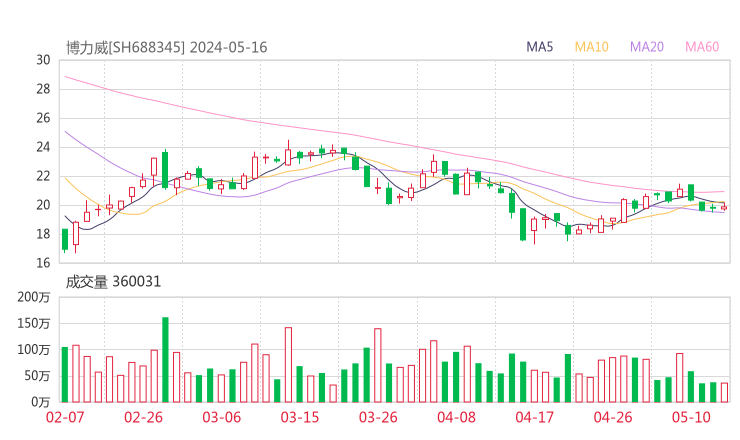This screenshot has width=740, height=440.
Task: Click the 26 price axis label
Action: 43,118
